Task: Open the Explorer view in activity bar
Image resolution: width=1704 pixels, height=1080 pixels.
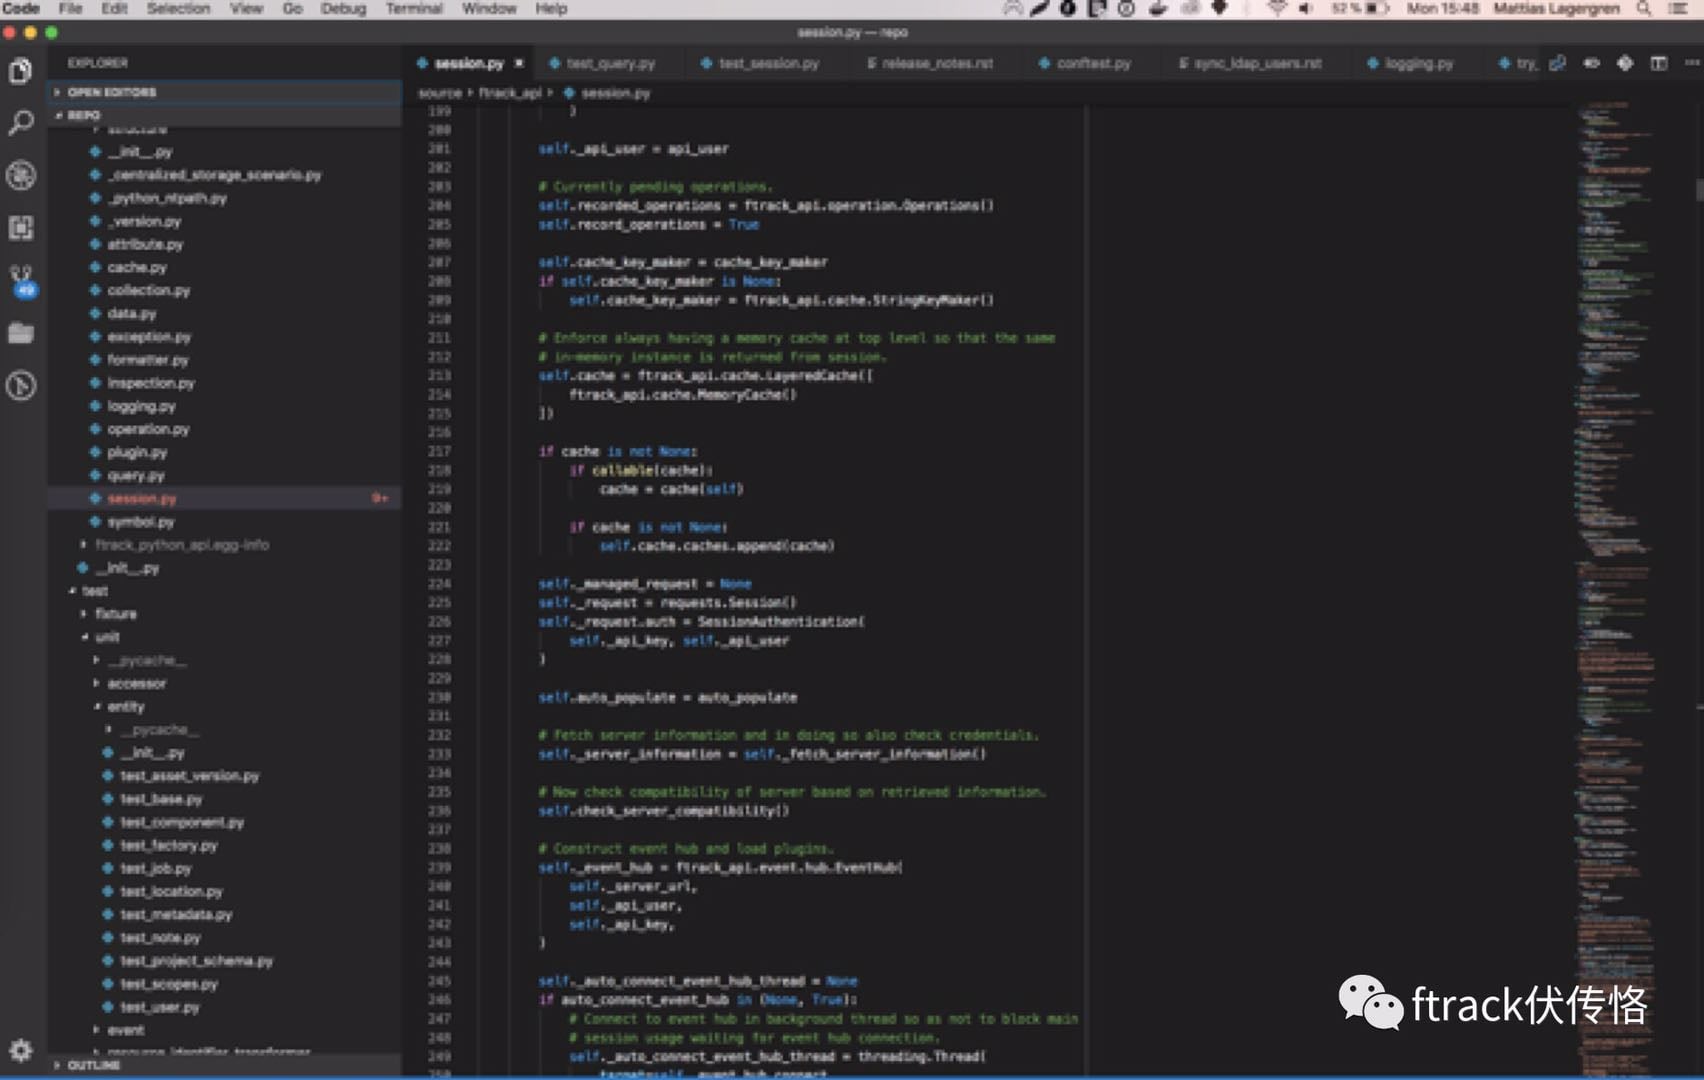Action: [x=21, y=71]
